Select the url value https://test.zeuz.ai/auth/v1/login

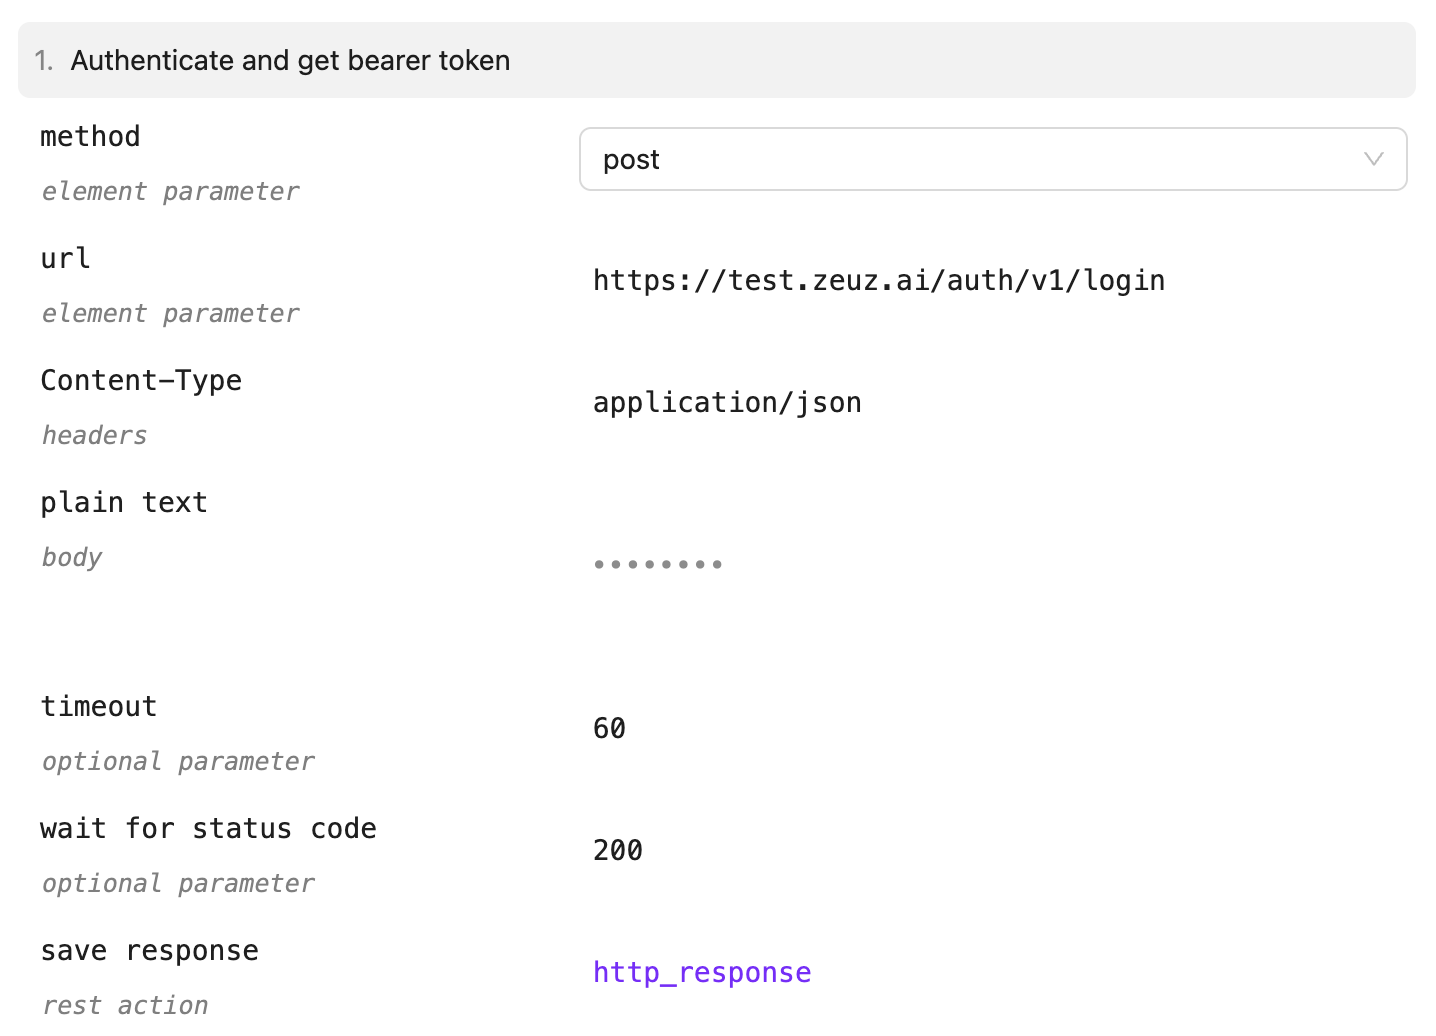879,281
